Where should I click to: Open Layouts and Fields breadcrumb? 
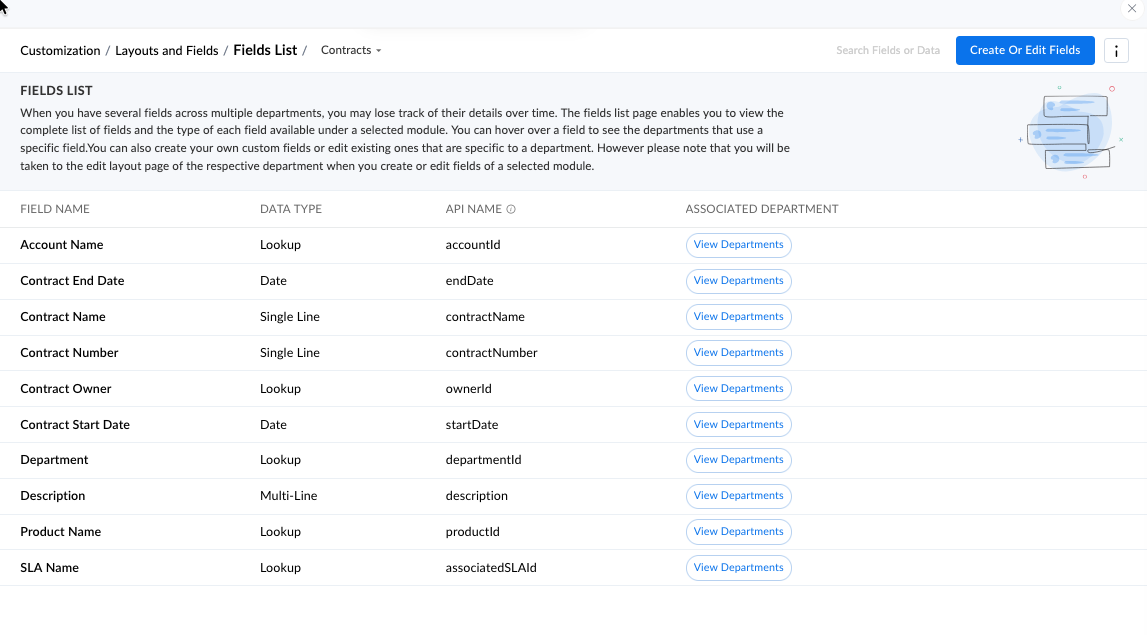(x=166, y=50)
